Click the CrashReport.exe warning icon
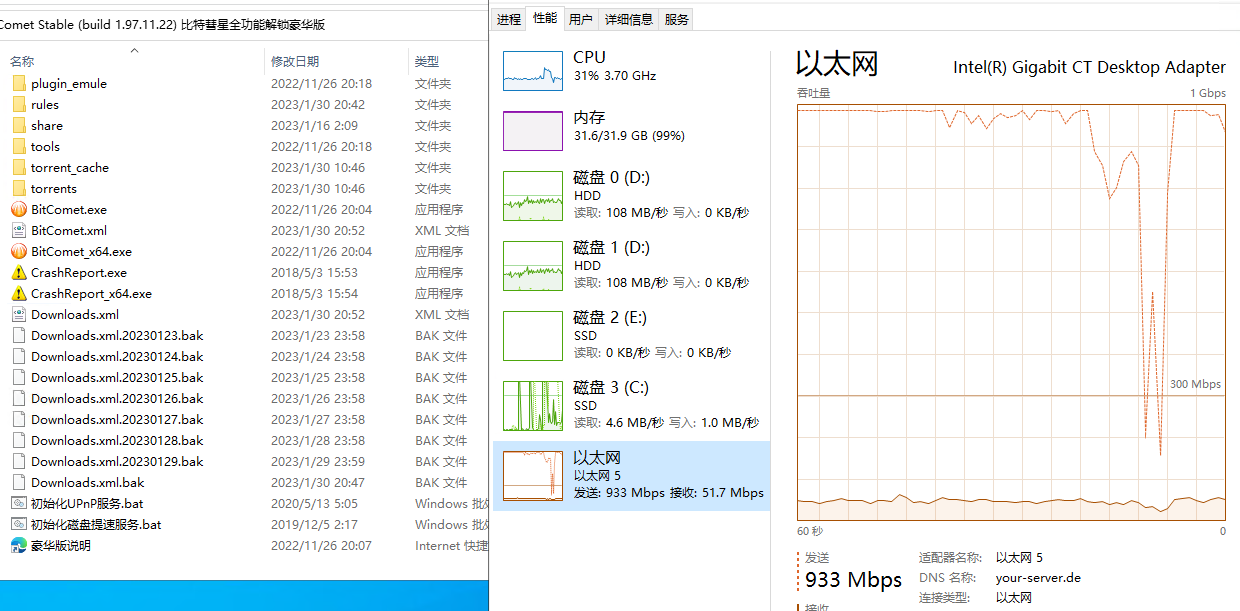1240x611 pixels. coord(19,273)
